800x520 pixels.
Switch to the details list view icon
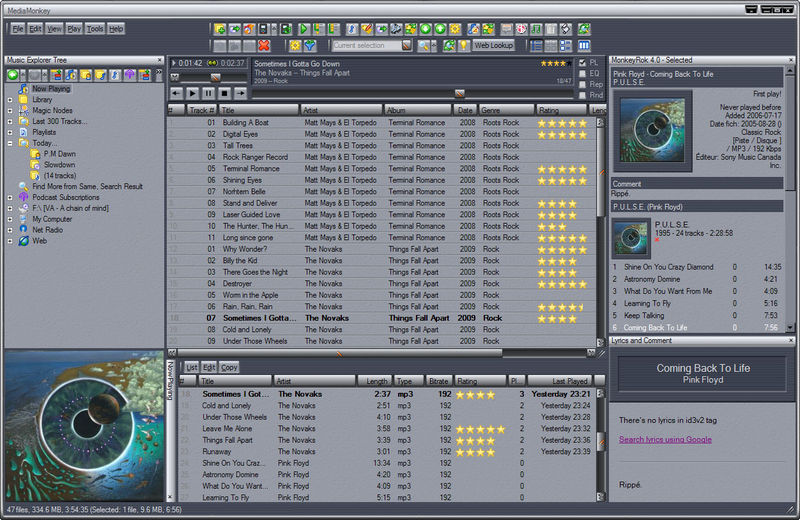click(536, 45)
